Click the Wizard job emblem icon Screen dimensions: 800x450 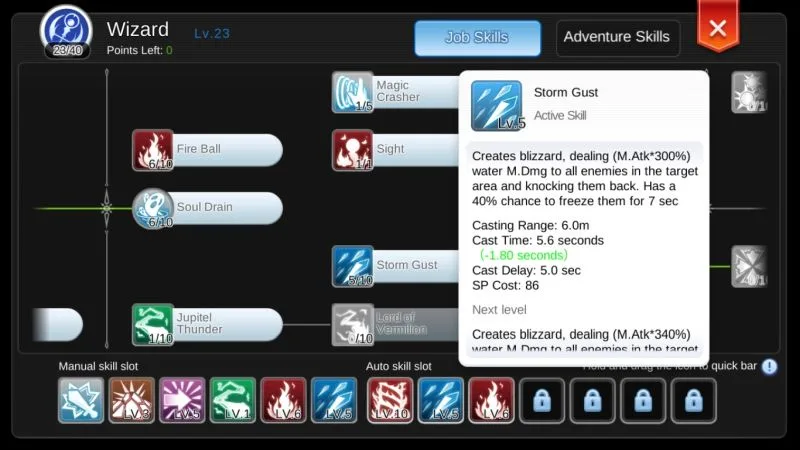pyautogui.click(x=66, y=32)
